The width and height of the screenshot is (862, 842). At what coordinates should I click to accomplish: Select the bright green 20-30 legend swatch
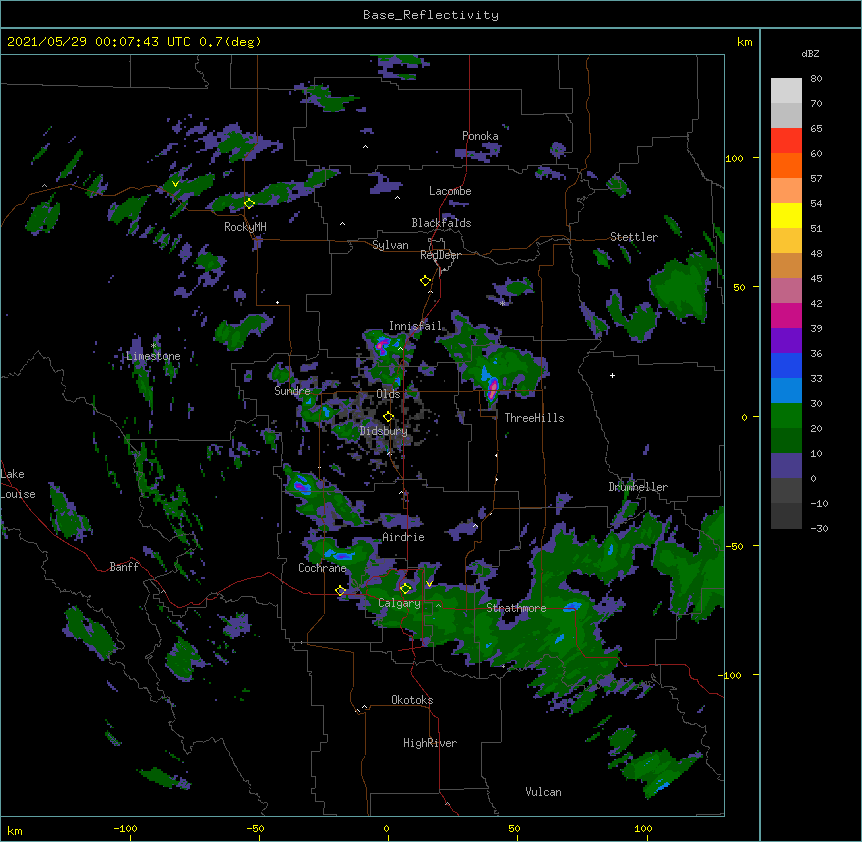pyautogui.click(x=786, y=416)
